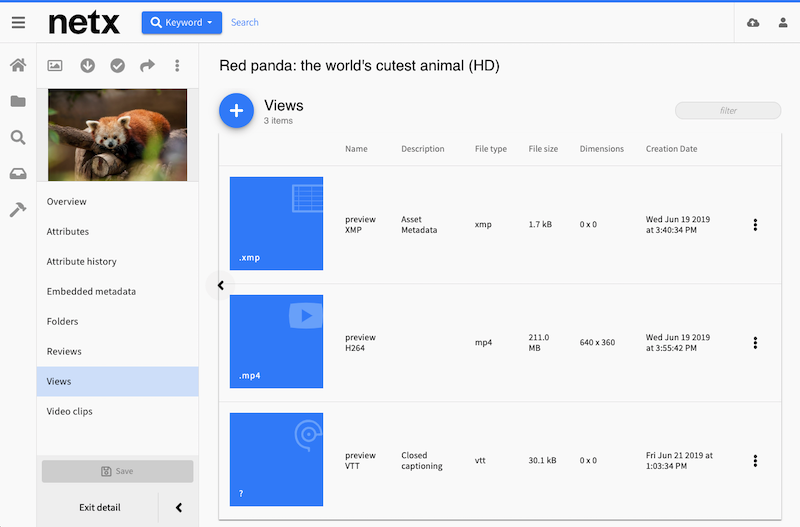Click the '1.7 kB' file size cell

pos(540,224)
